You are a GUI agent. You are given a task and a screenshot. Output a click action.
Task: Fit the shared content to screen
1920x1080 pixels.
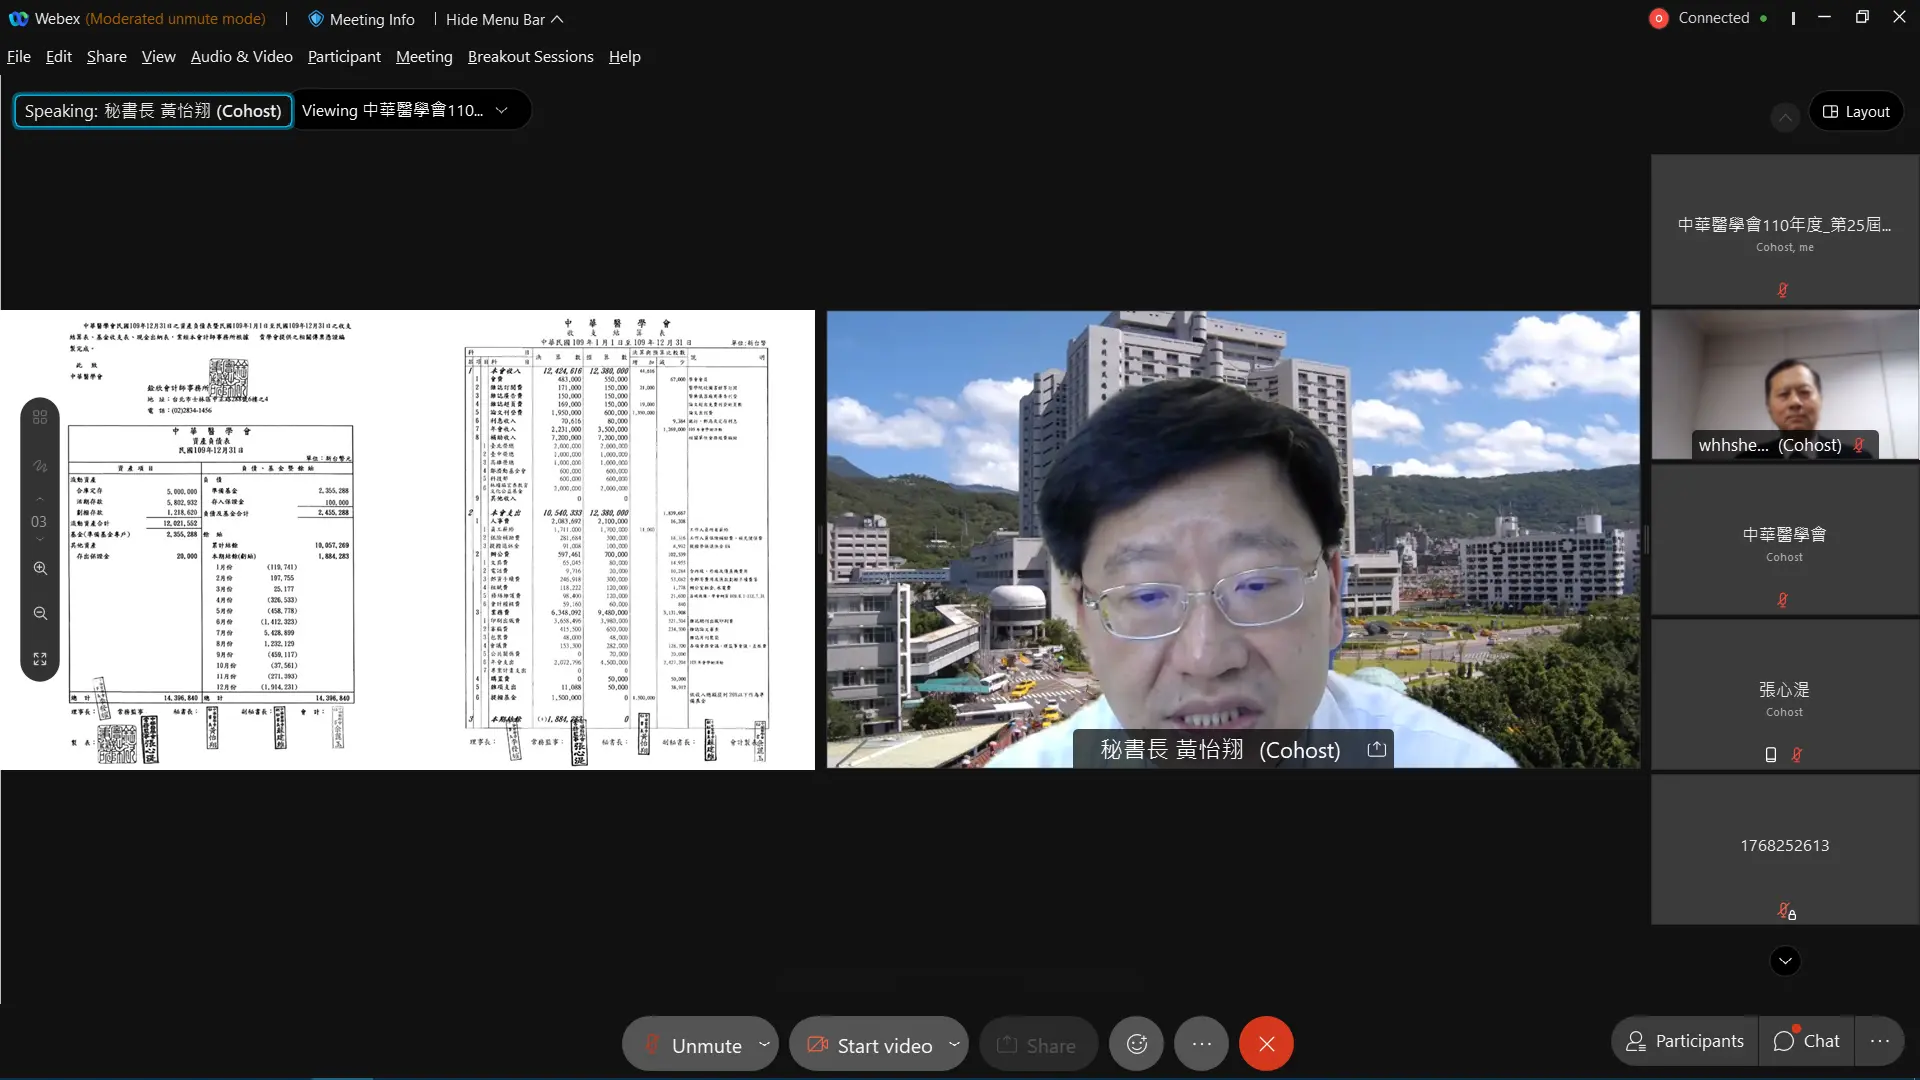click(x=40, y=659)
